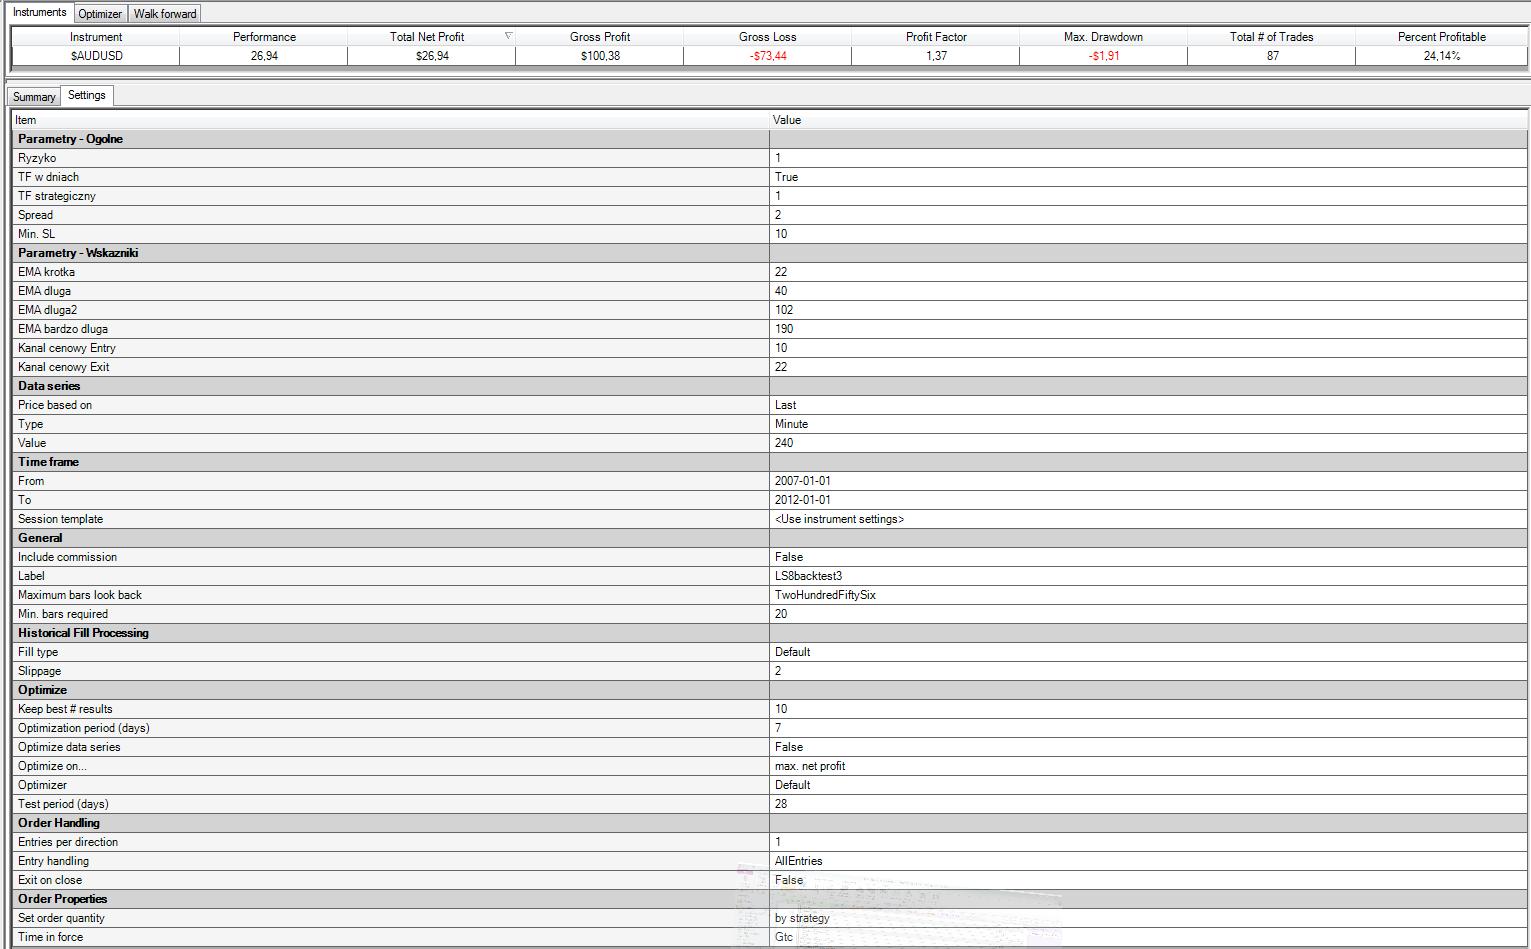Click the Time frame section header
The image size is (1531, 949).
click(x=48, y=462)
